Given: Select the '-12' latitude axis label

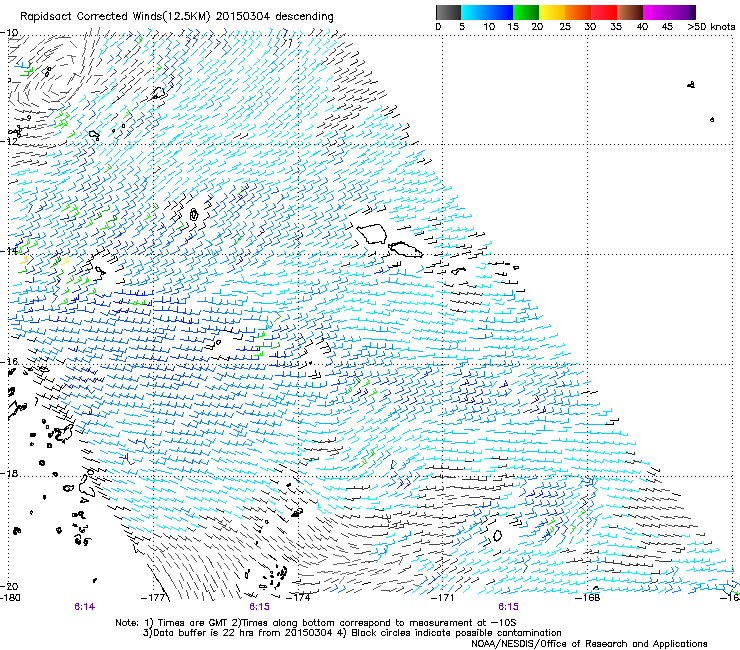Looking at the screenshot, I should [x=9, y=141].
